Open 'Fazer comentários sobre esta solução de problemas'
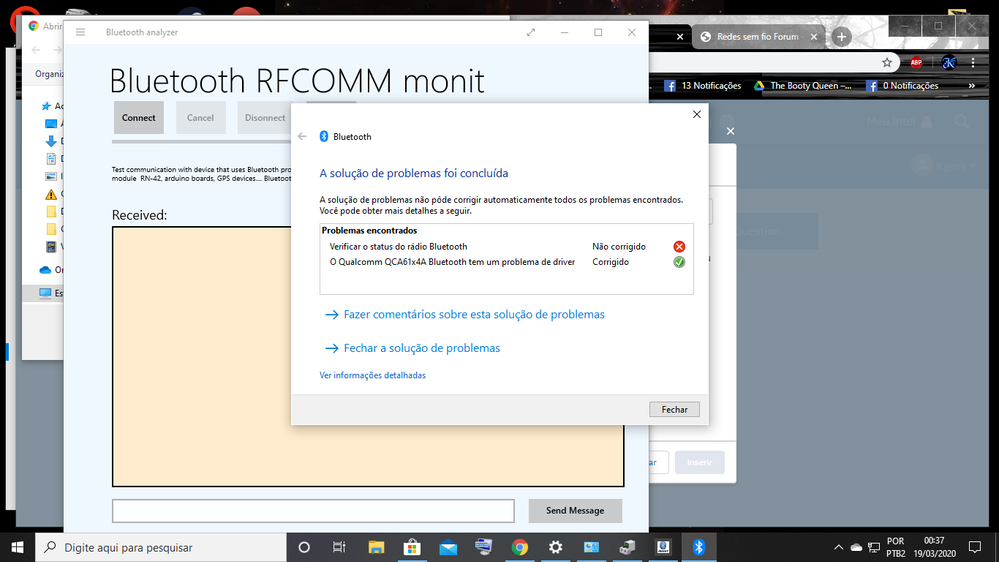 [x=474, y=314]
